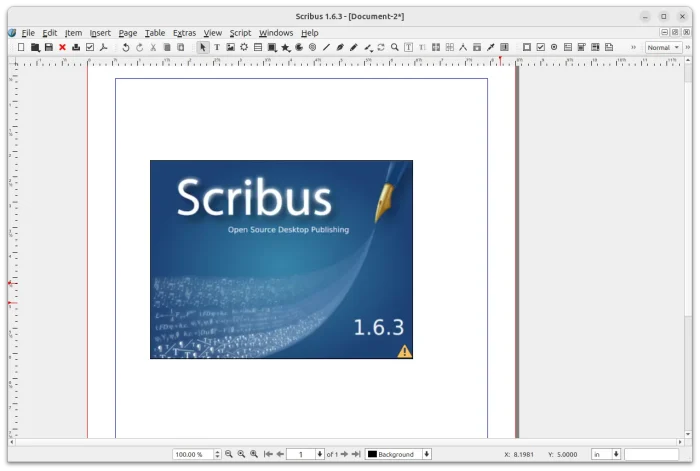
Task: Click the Open document folder icon
Action: click(x=35, y=47)
